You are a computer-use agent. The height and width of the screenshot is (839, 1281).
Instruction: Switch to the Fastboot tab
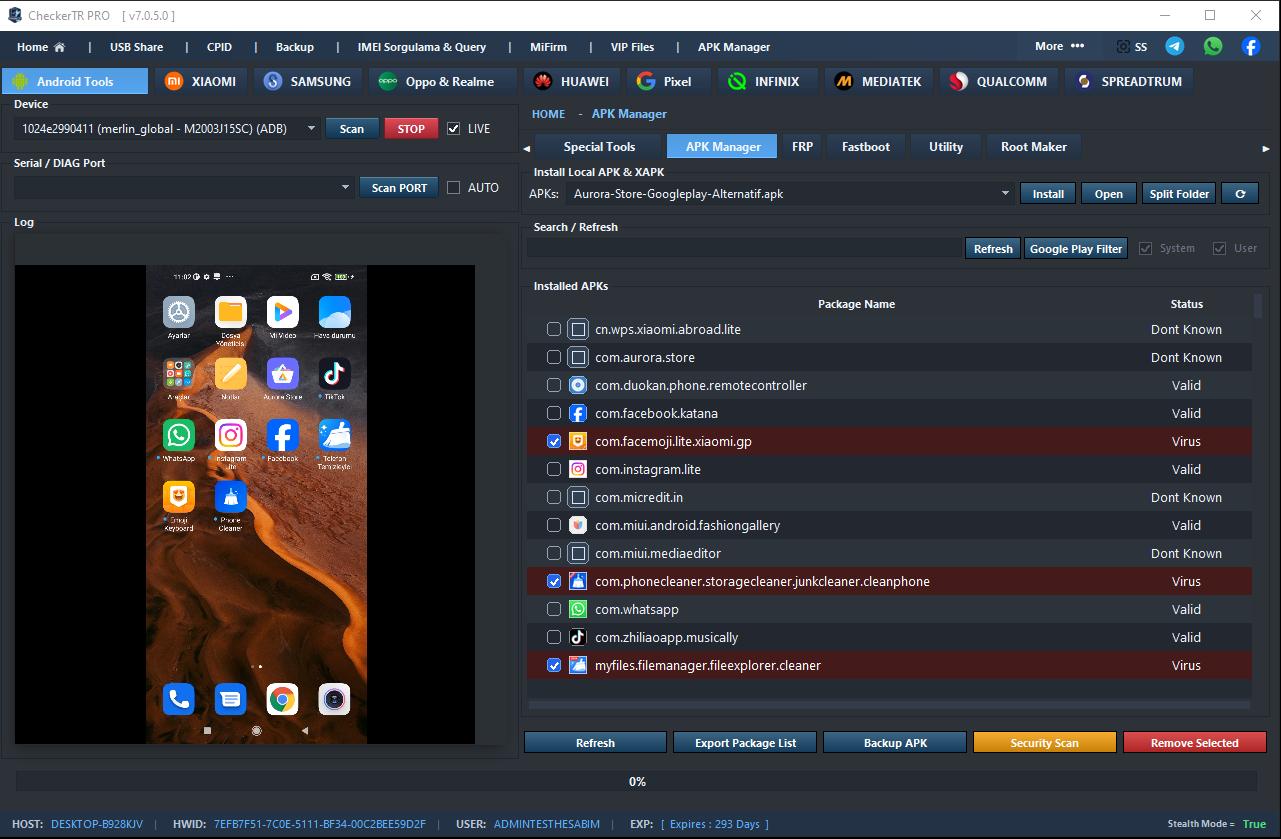(x=865, y=147)
